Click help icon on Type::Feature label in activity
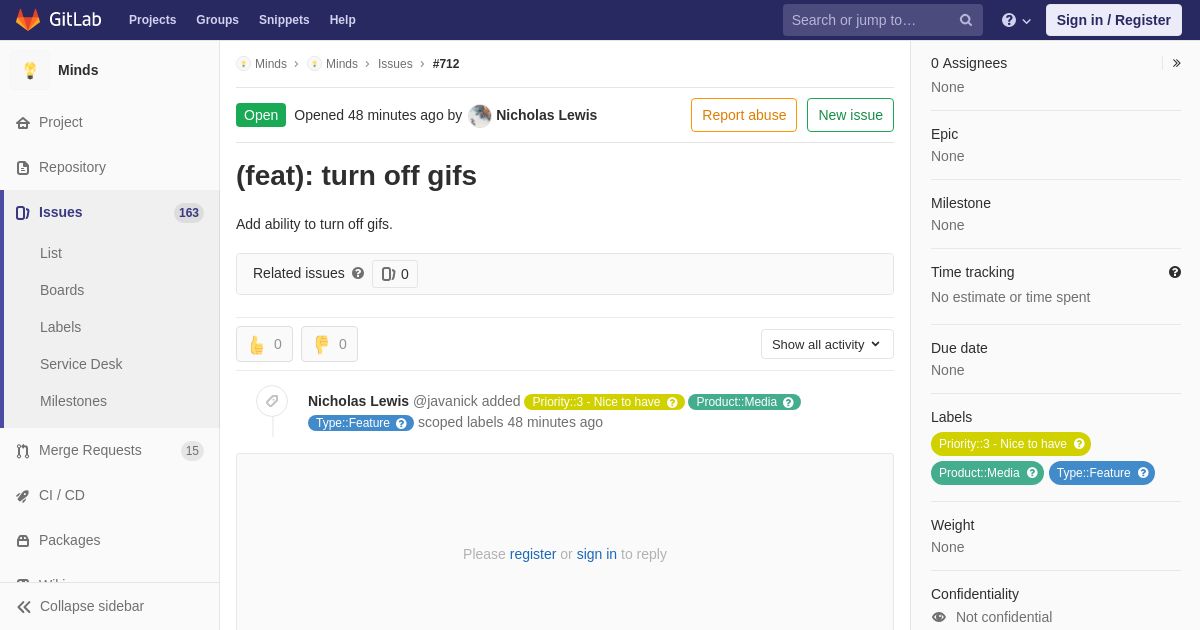The width and height of the screenshot is (1200, 630). (x=401, y=423)
